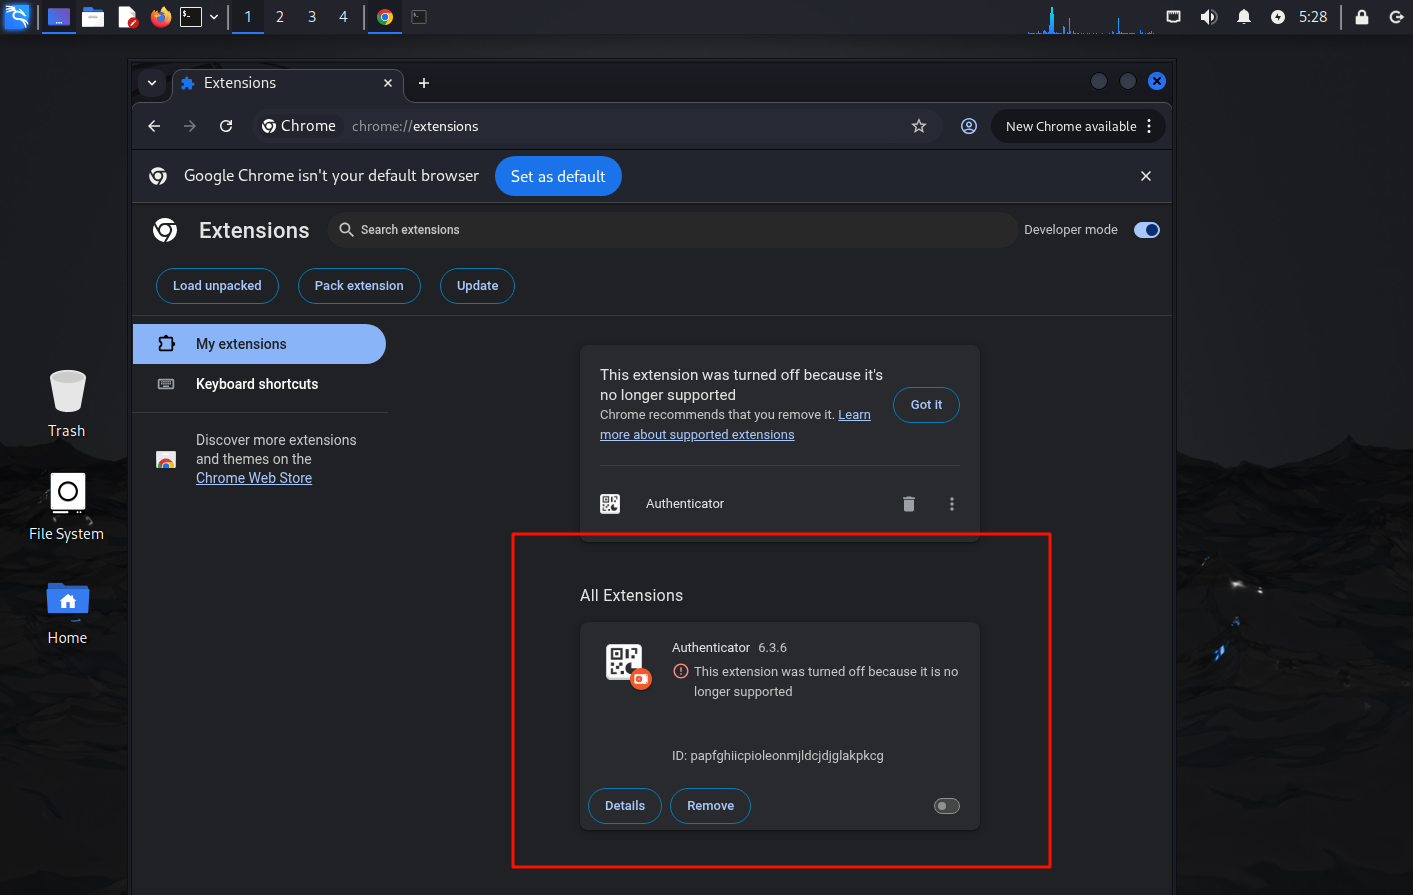Image resolution: width=1413 pixels, height=895 pixels.
Task: Open a new tab with plus button
Action: click(x=424, y=83)
